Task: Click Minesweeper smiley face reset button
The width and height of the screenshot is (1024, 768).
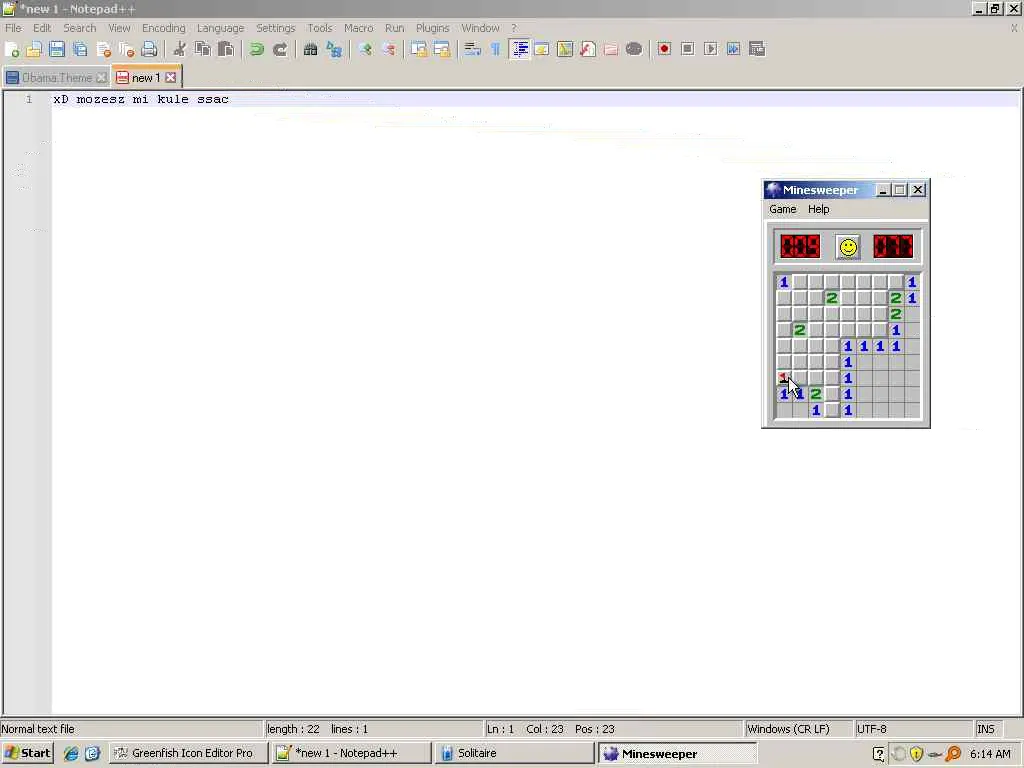Action: coord(848,247)
